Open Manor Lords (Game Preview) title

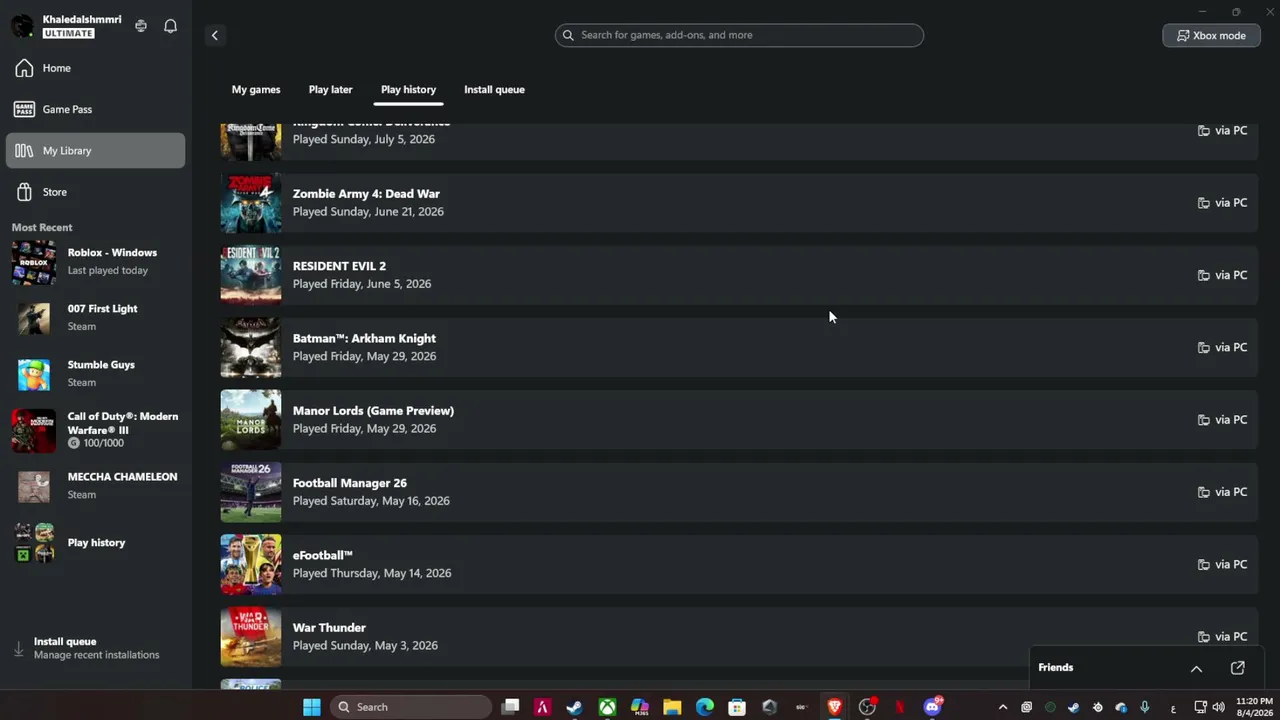tap(373, 411)
